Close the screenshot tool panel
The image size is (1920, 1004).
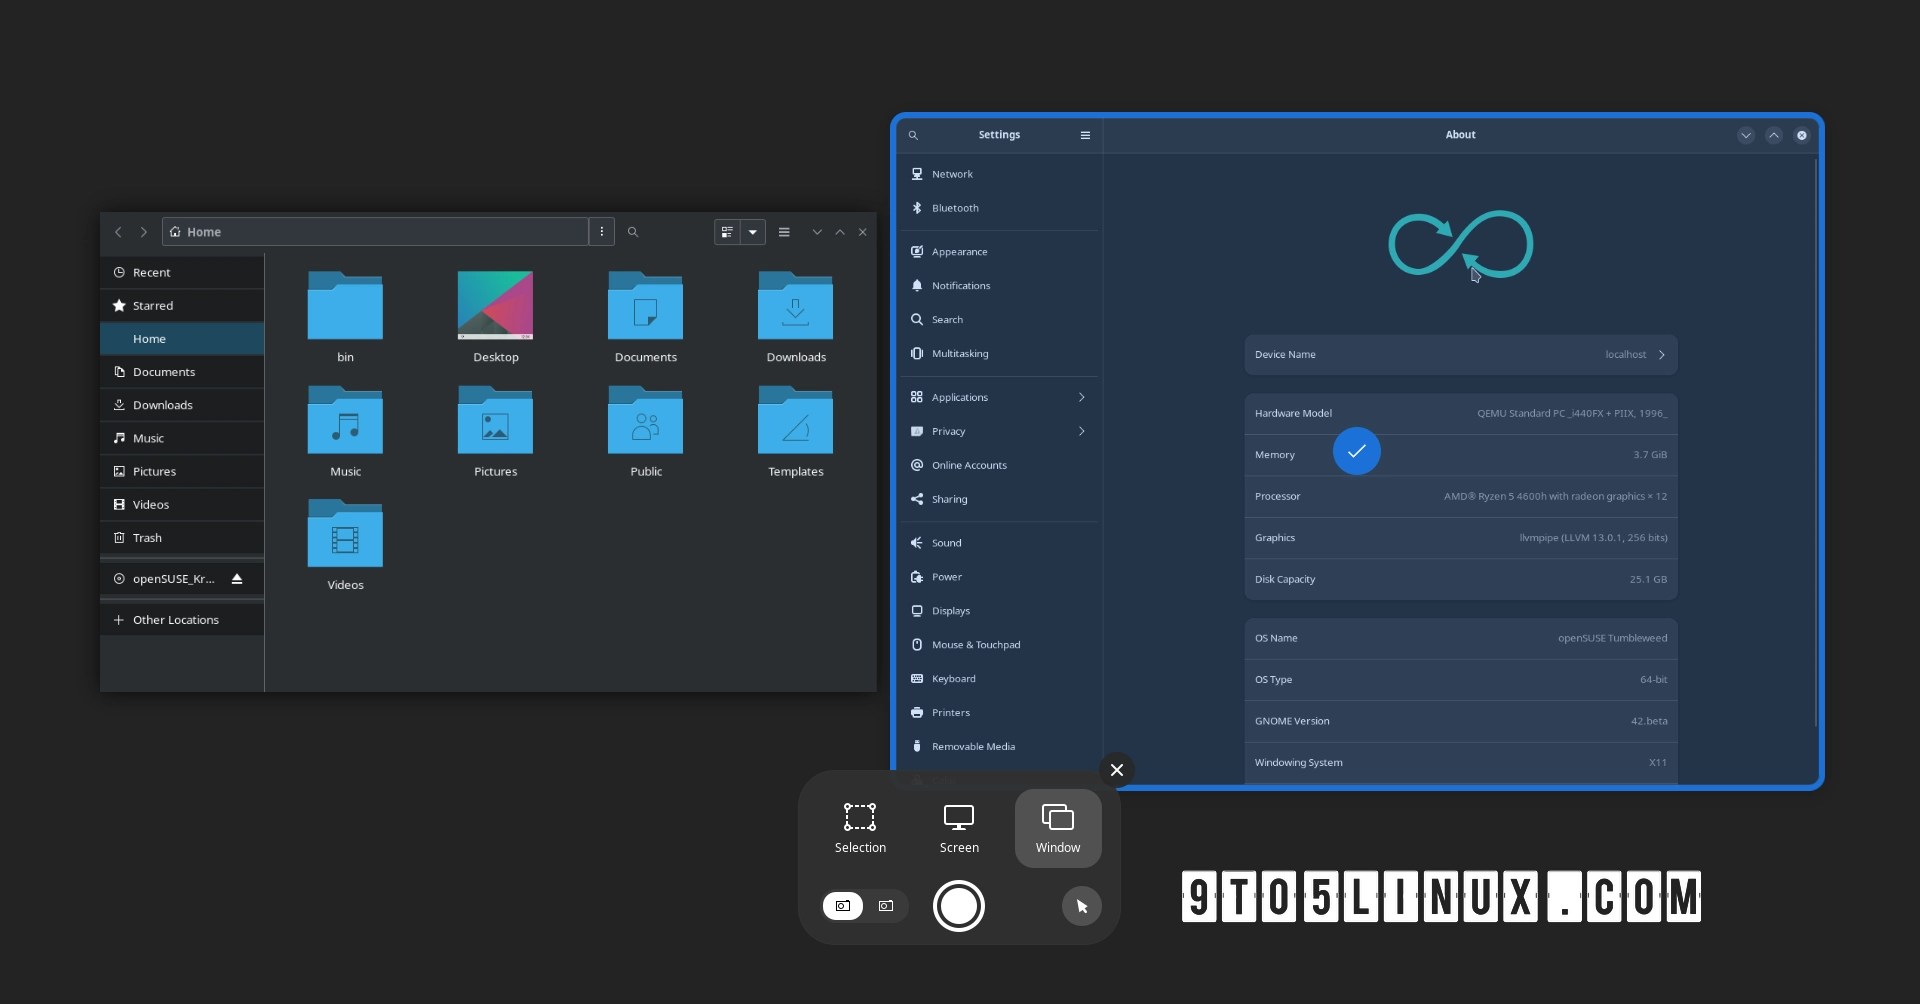pyautogui.click(x=1117, y=770)
